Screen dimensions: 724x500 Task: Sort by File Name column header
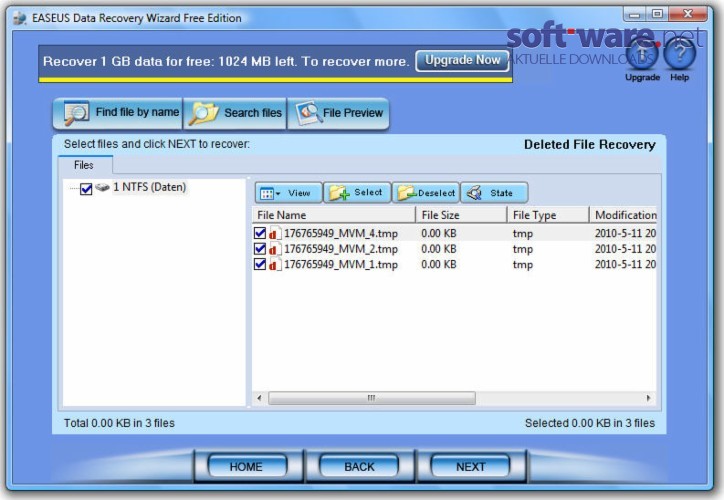333,215
